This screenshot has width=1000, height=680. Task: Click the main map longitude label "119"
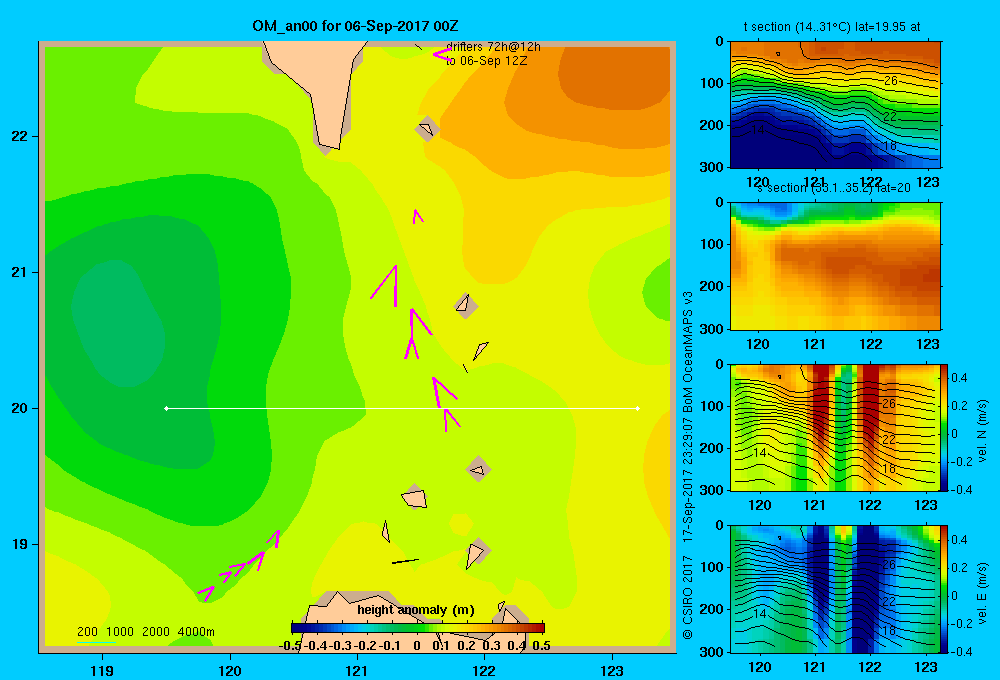[x=102, y=670]
